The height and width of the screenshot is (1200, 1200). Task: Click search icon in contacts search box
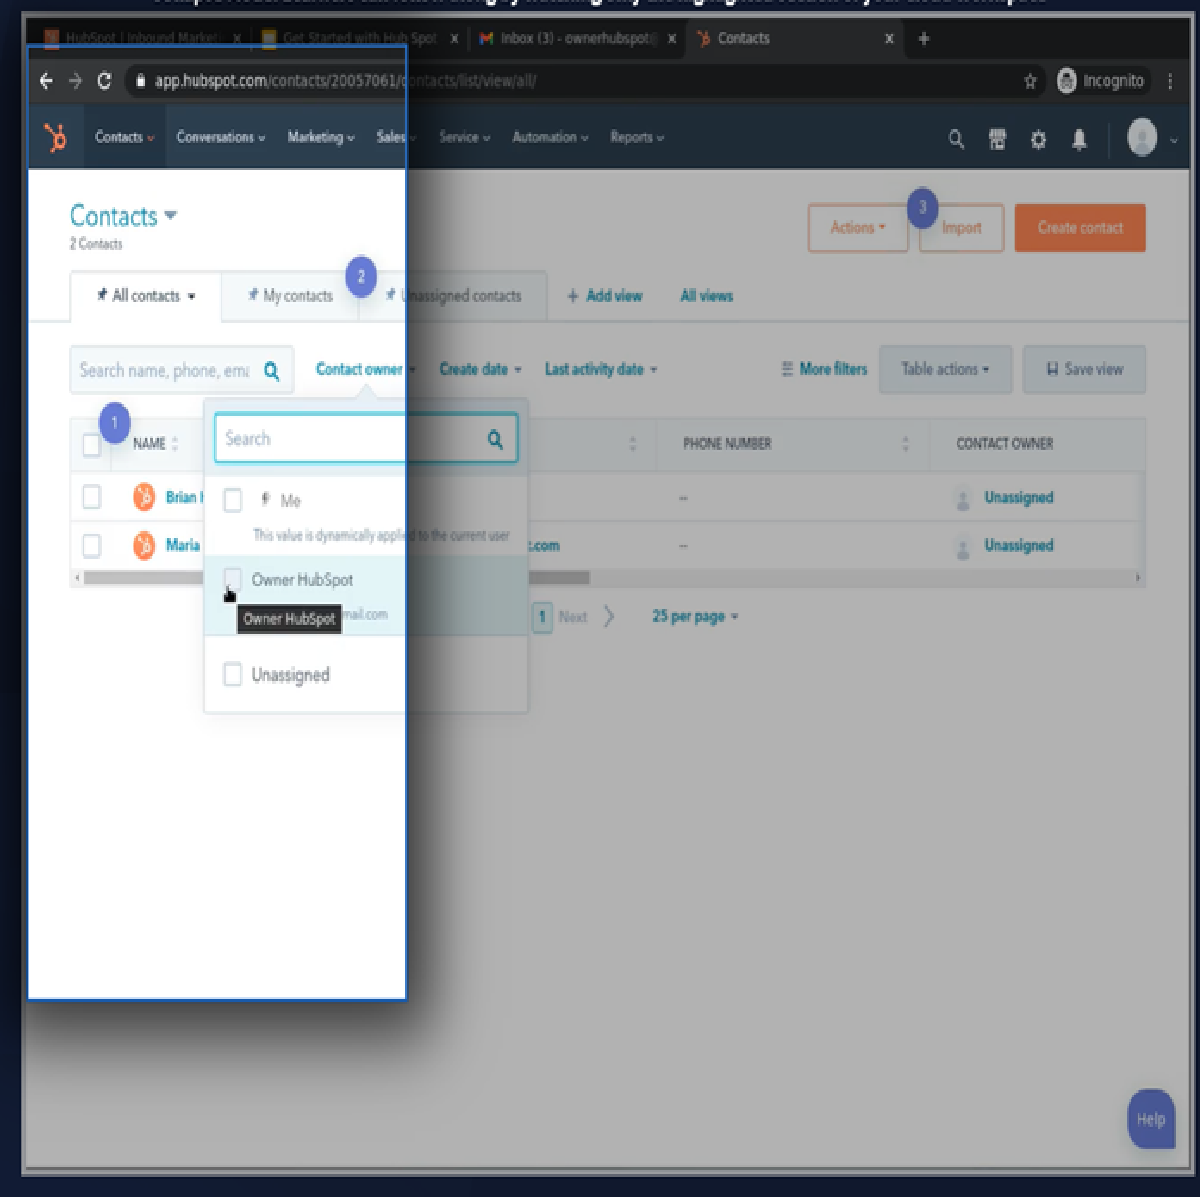(x=272, y=371)
